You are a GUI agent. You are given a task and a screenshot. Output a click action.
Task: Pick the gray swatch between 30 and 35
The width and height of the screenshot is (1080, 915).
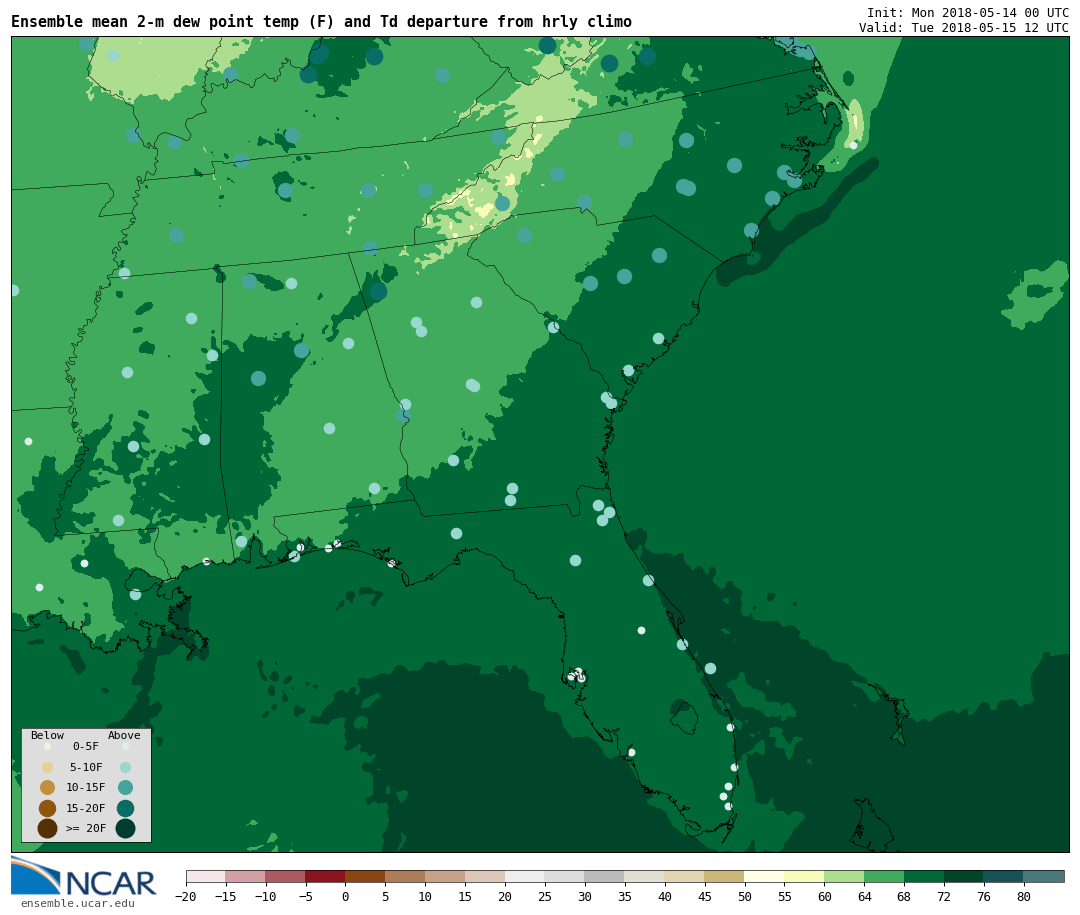tap(605, 876)
